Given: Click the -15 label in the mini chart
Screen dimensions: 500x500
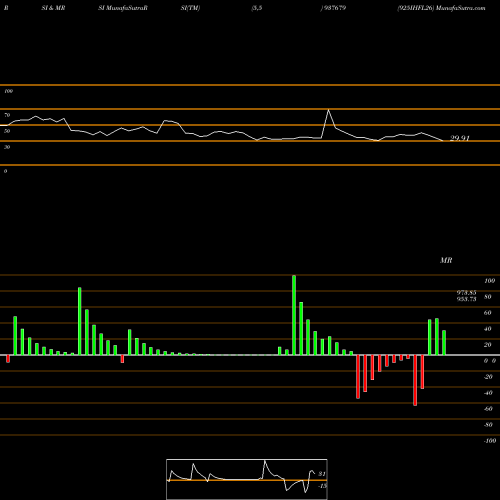Looking at the screenshot, I should (x=323, y=486).
